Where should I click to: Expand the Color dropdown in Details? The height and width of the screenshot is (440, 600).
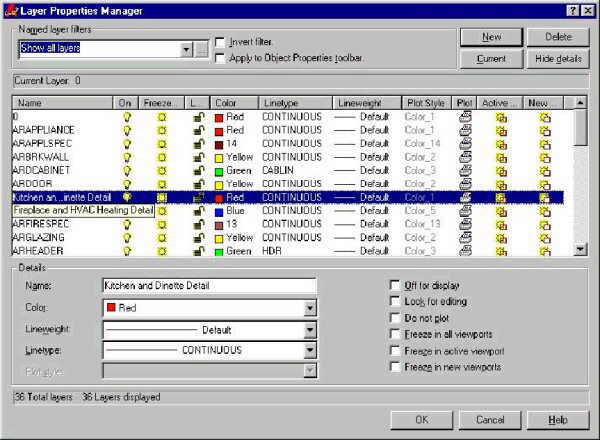click(x=310, y=308)
